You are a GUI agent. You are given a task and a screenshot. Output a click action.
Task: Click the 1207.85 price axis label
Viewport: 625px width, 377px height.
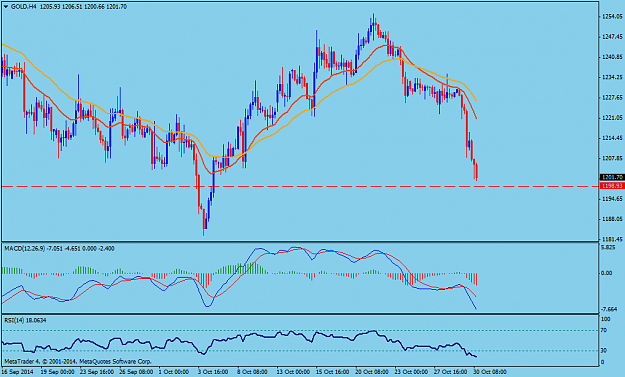(613, 159)
